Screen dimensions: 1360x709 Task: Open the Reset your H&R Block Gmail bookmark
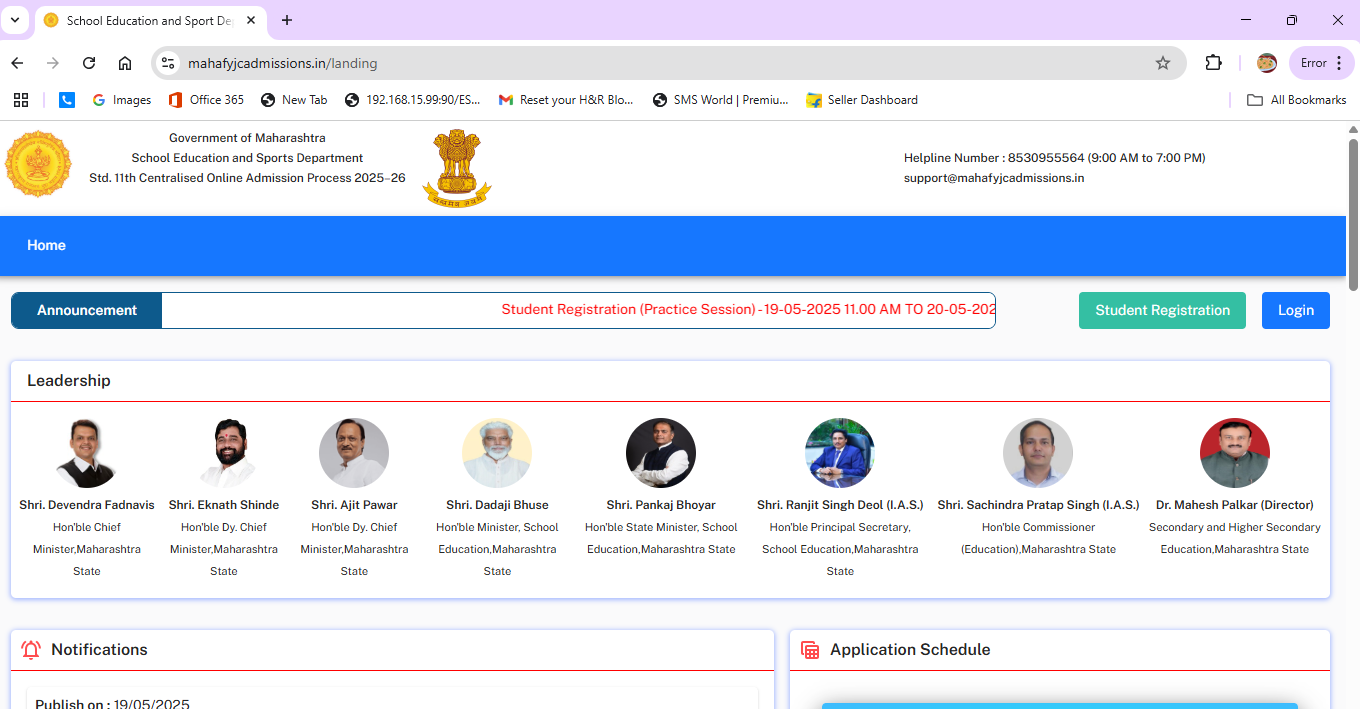[566, 100]
